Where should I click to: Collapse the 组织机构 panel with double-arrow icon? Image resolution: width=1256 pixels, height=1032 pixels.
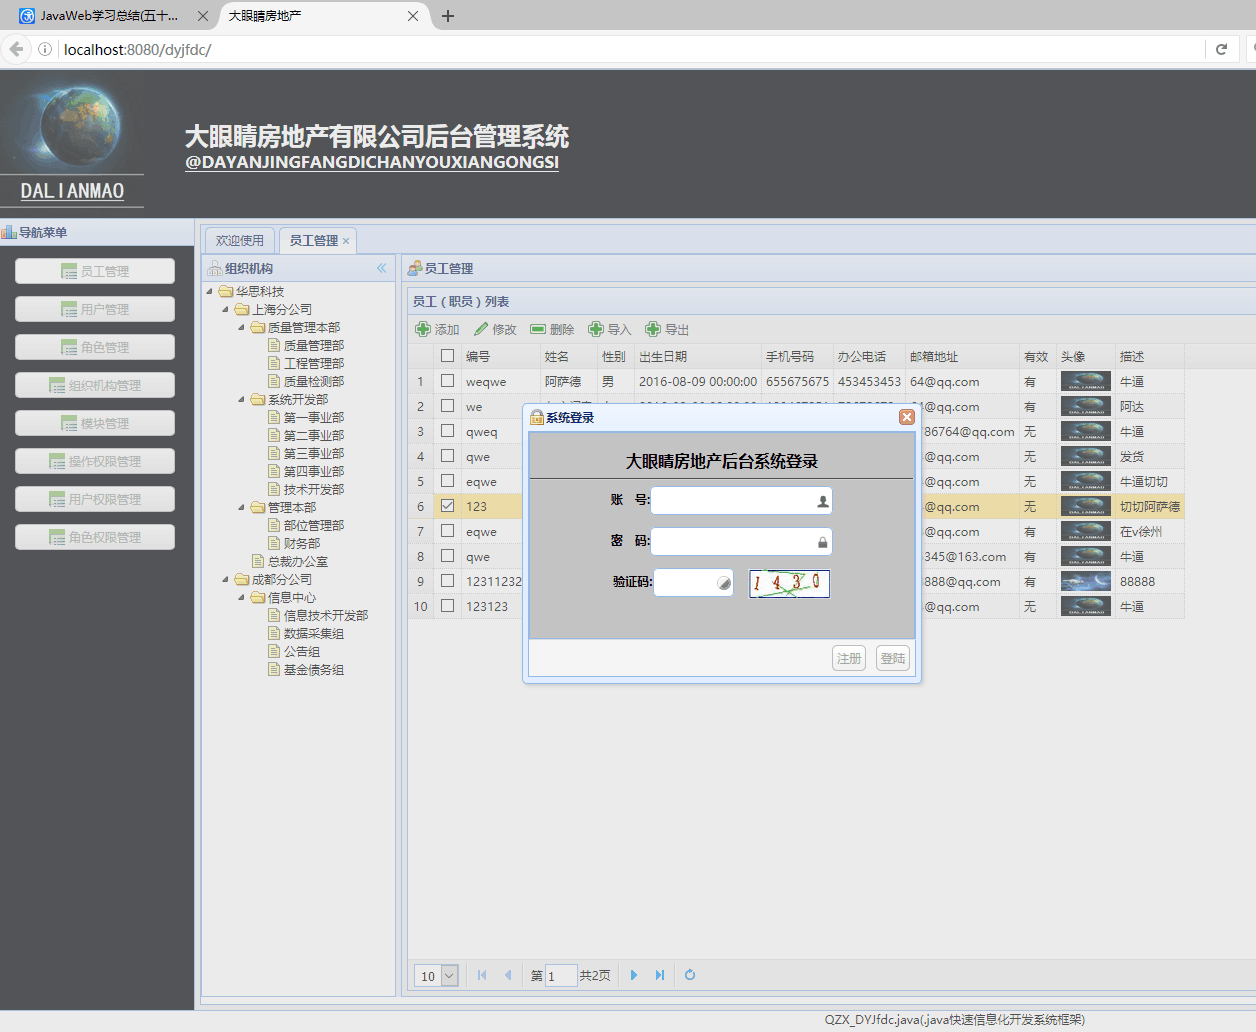381,268
